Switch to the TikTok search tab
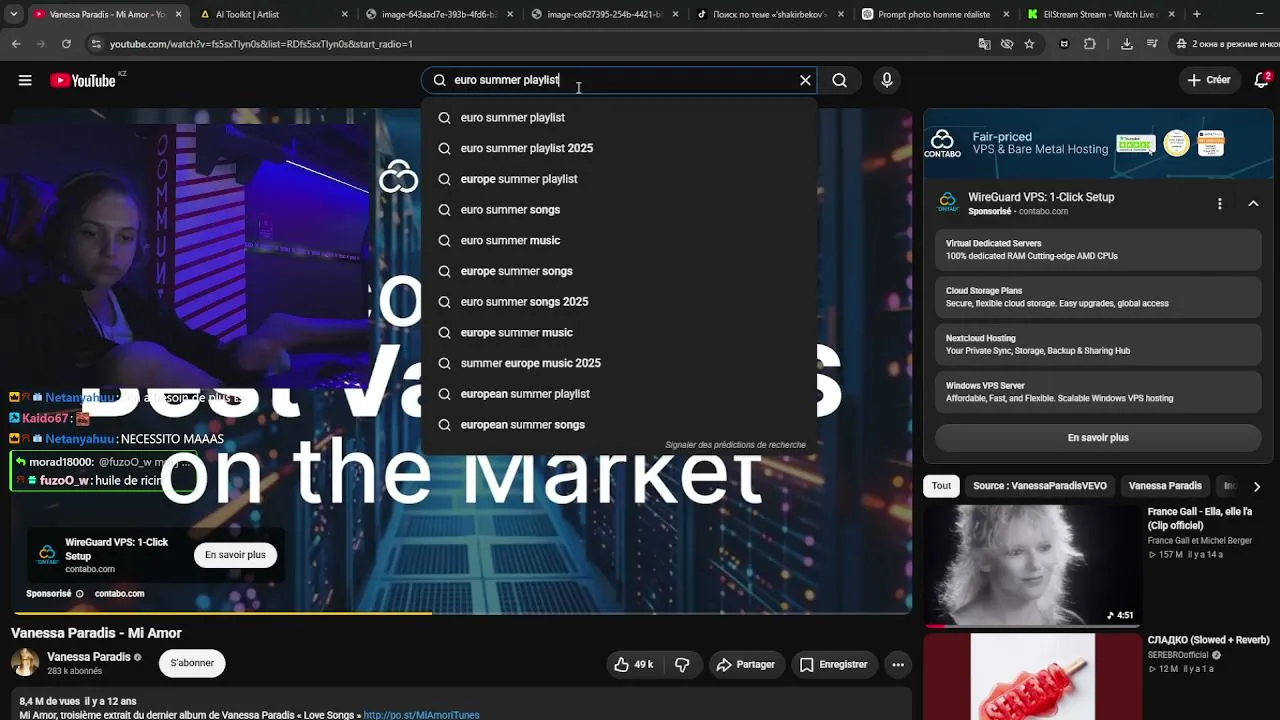1280x720 pixels. pyautogui.click(x=768, y=14)
